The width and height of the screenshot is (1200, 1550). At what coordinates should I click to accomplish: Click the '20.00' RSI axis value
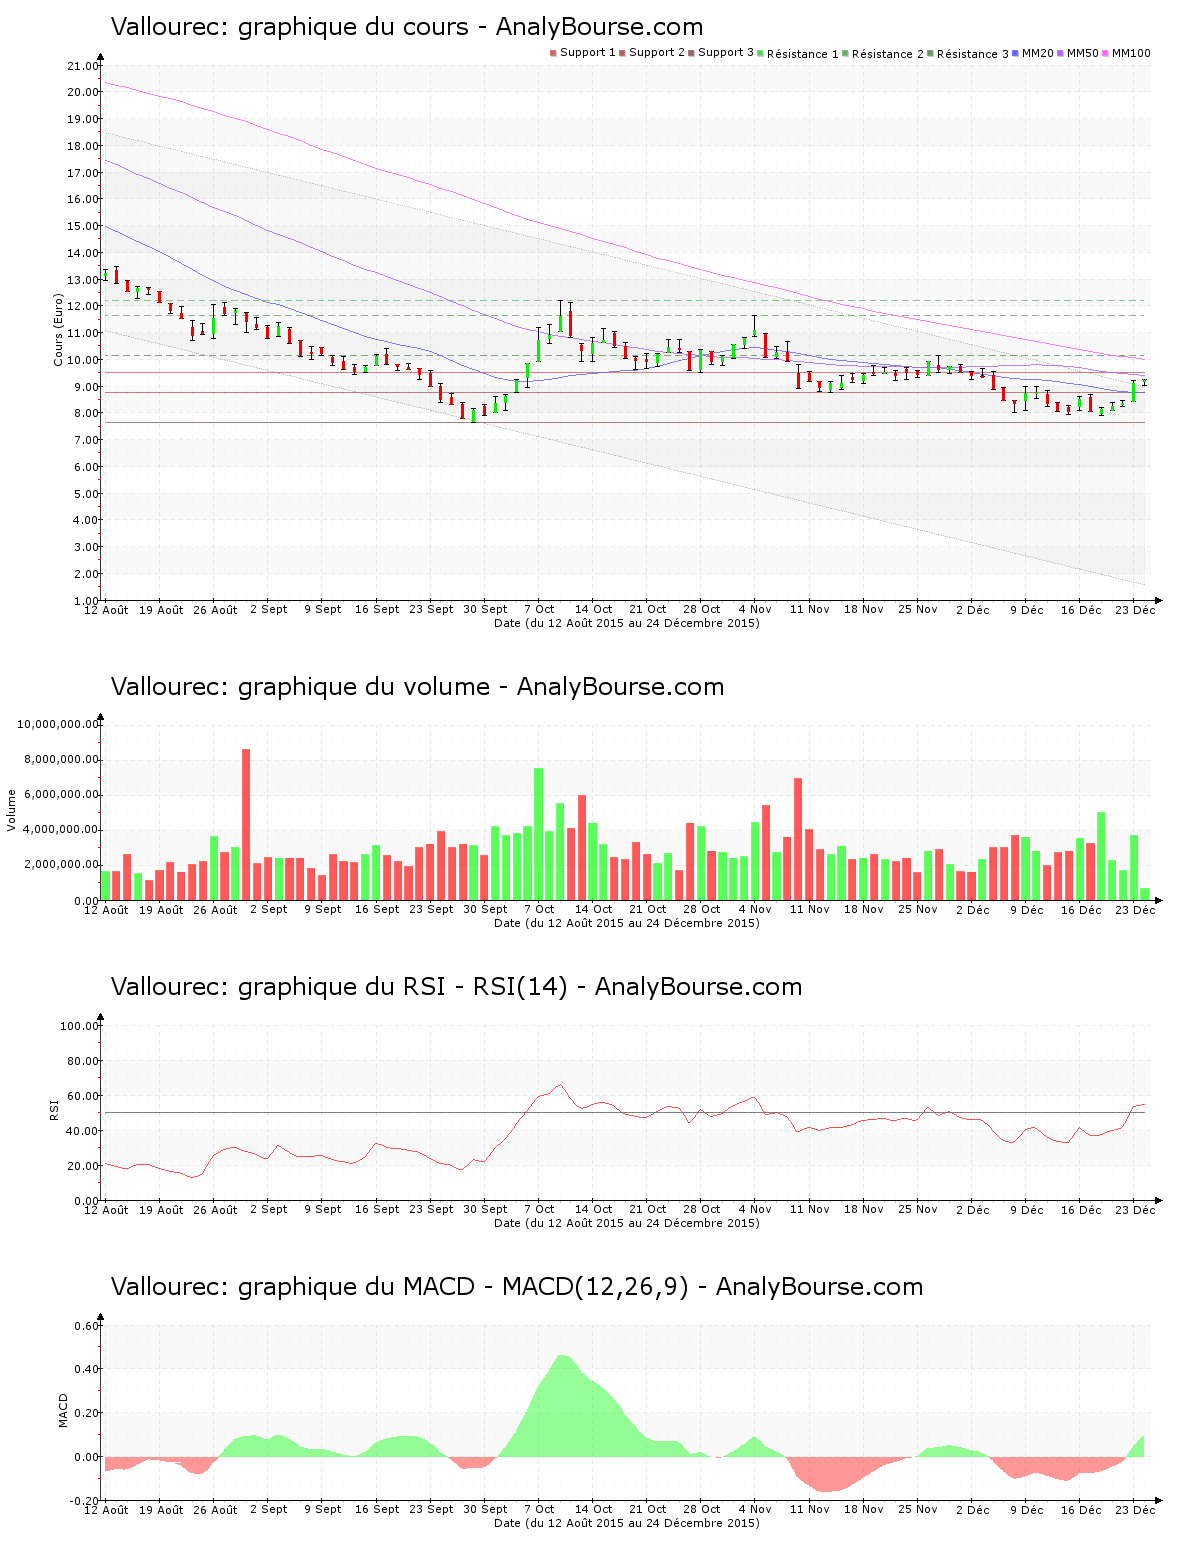pyautogui.click(x=83, y=1166)
